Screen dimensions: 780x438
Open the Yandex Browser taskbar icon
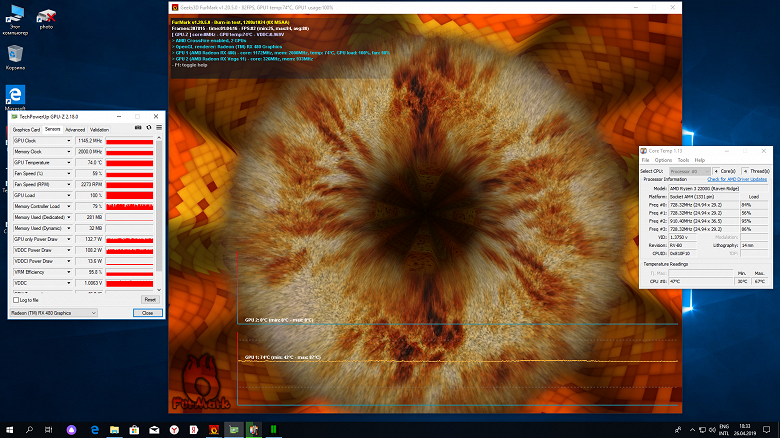174,430
